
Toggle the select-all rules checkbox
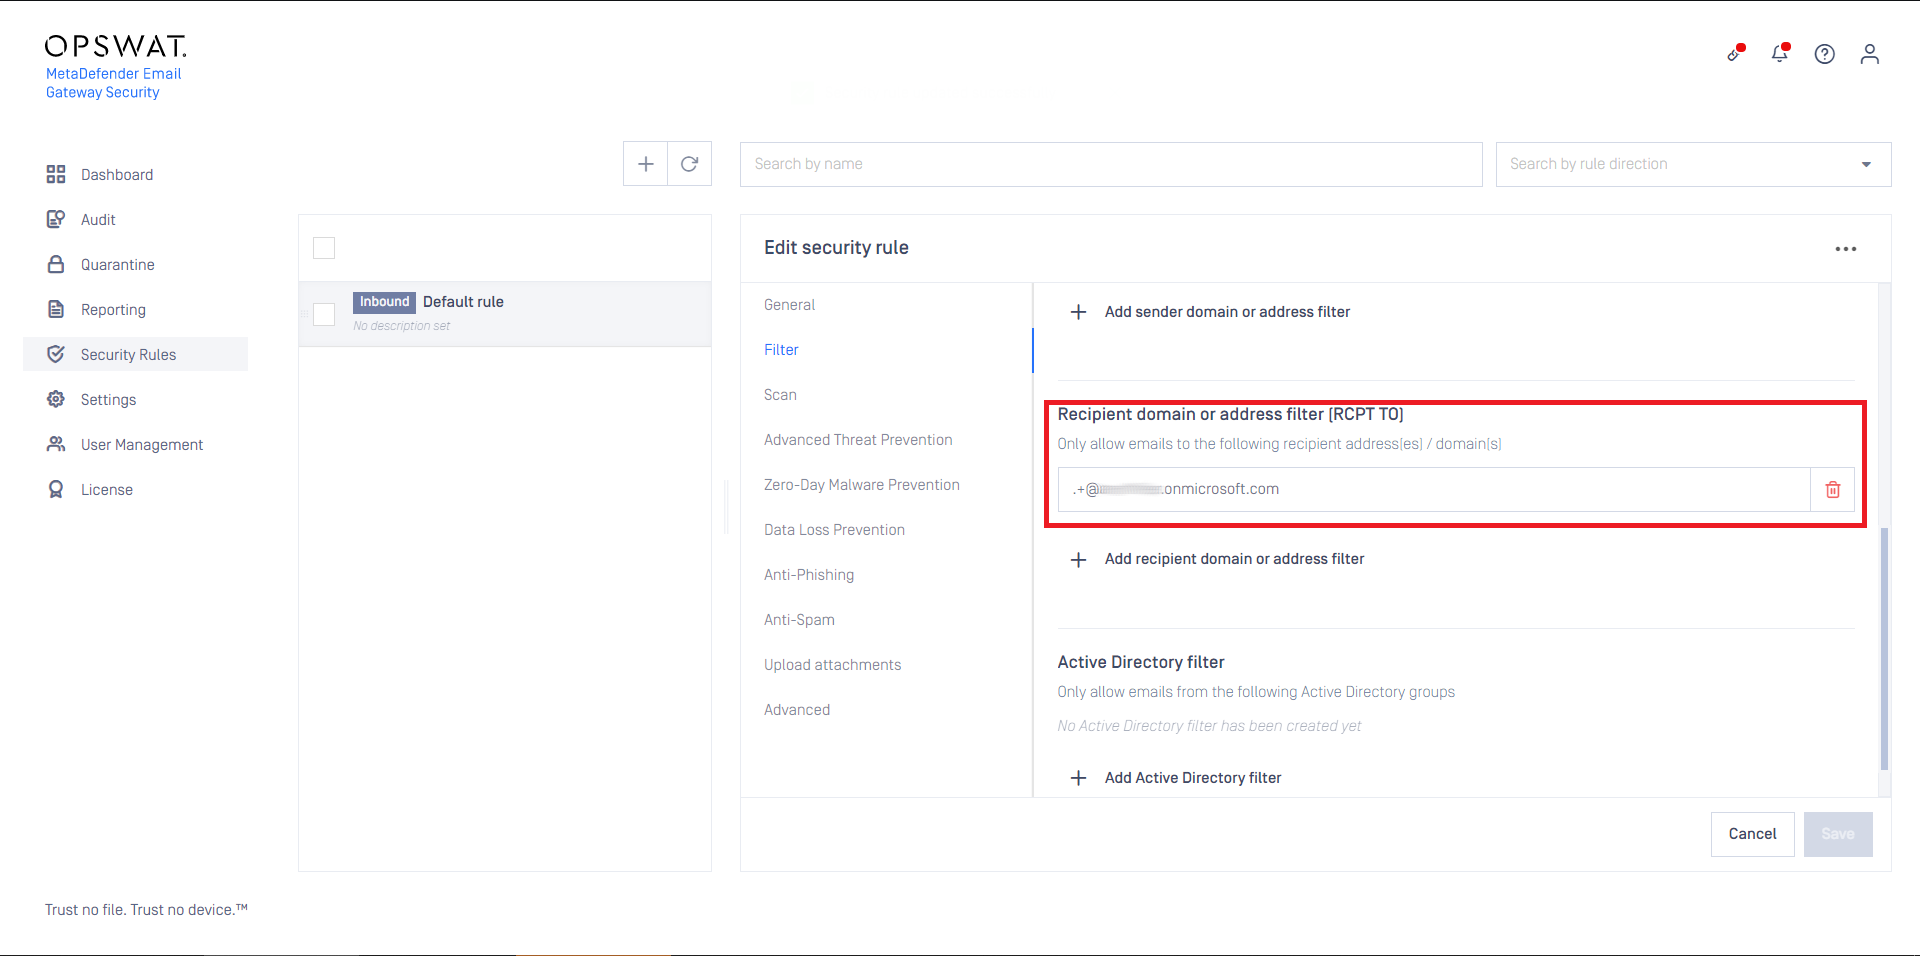324,248
